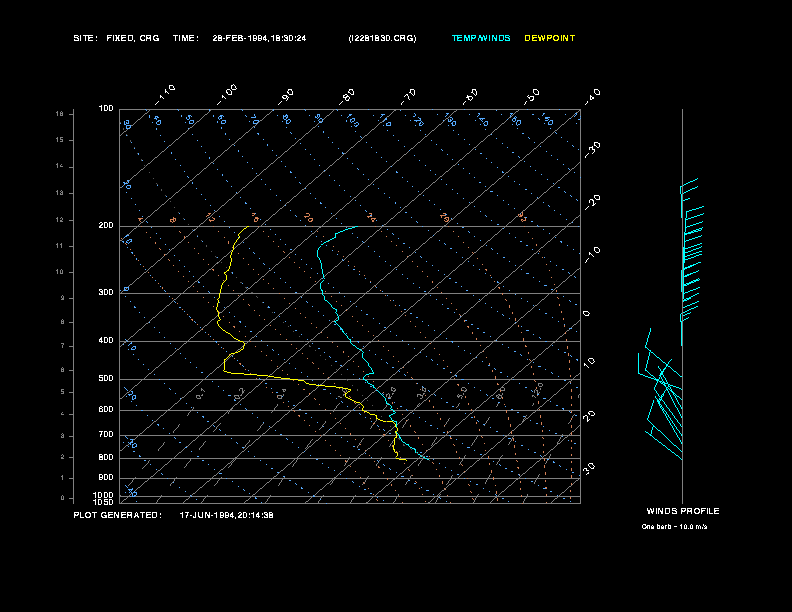Click the yellow DEWPOINT legend label
The height and width of the screenshot is (612, 792).
click(x=550, y=38)
